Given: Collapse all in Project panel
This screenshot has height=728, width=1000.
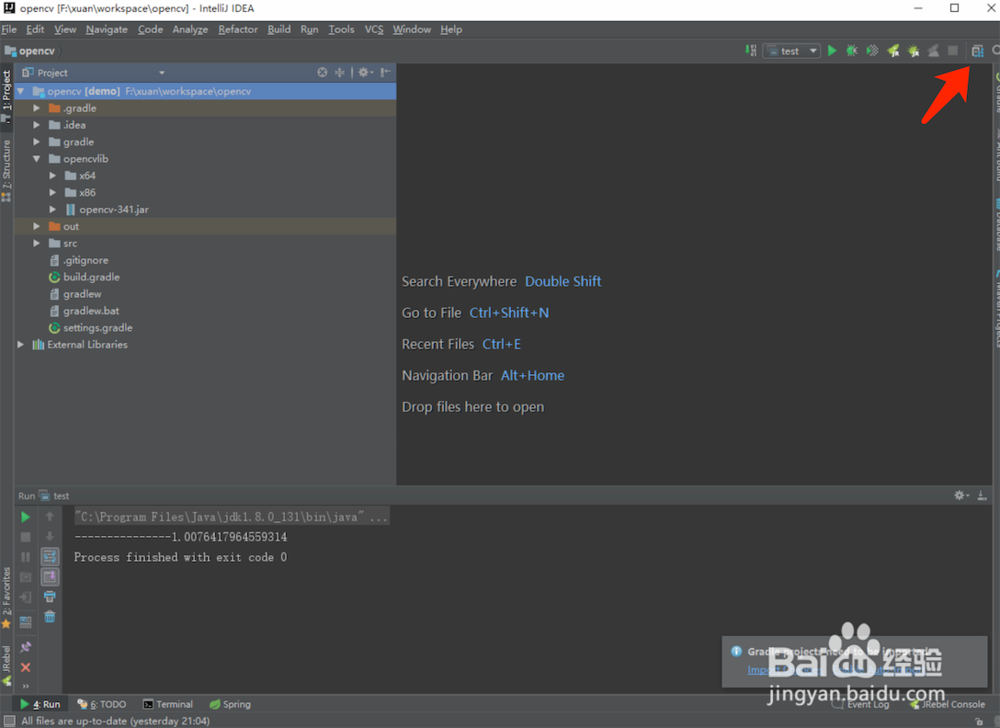Looking at the screenshot, I should pos(339,72).
